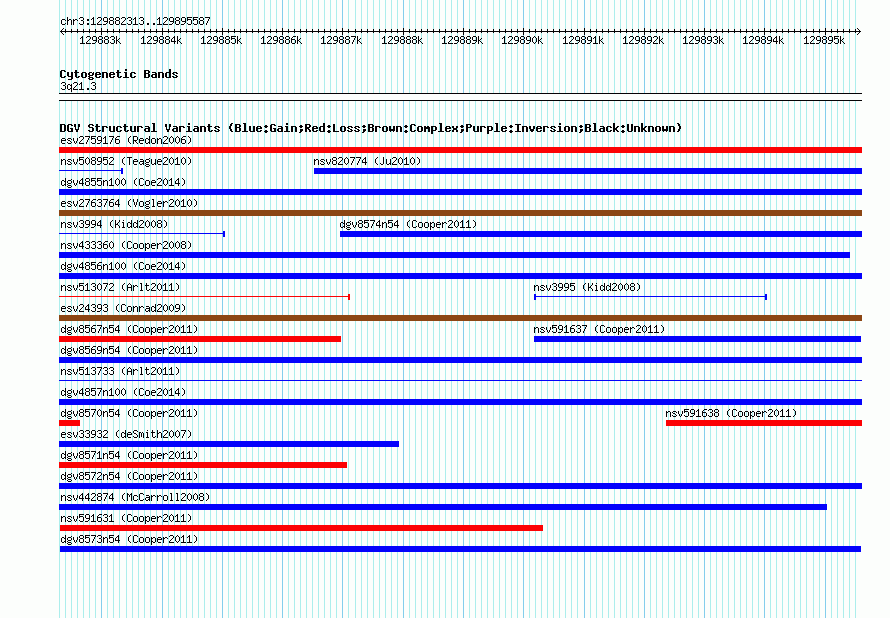Click the 129895k ruler position
The width and height of the screenshot is (890, 618).
pyautogui.click(x=824, y=40)
